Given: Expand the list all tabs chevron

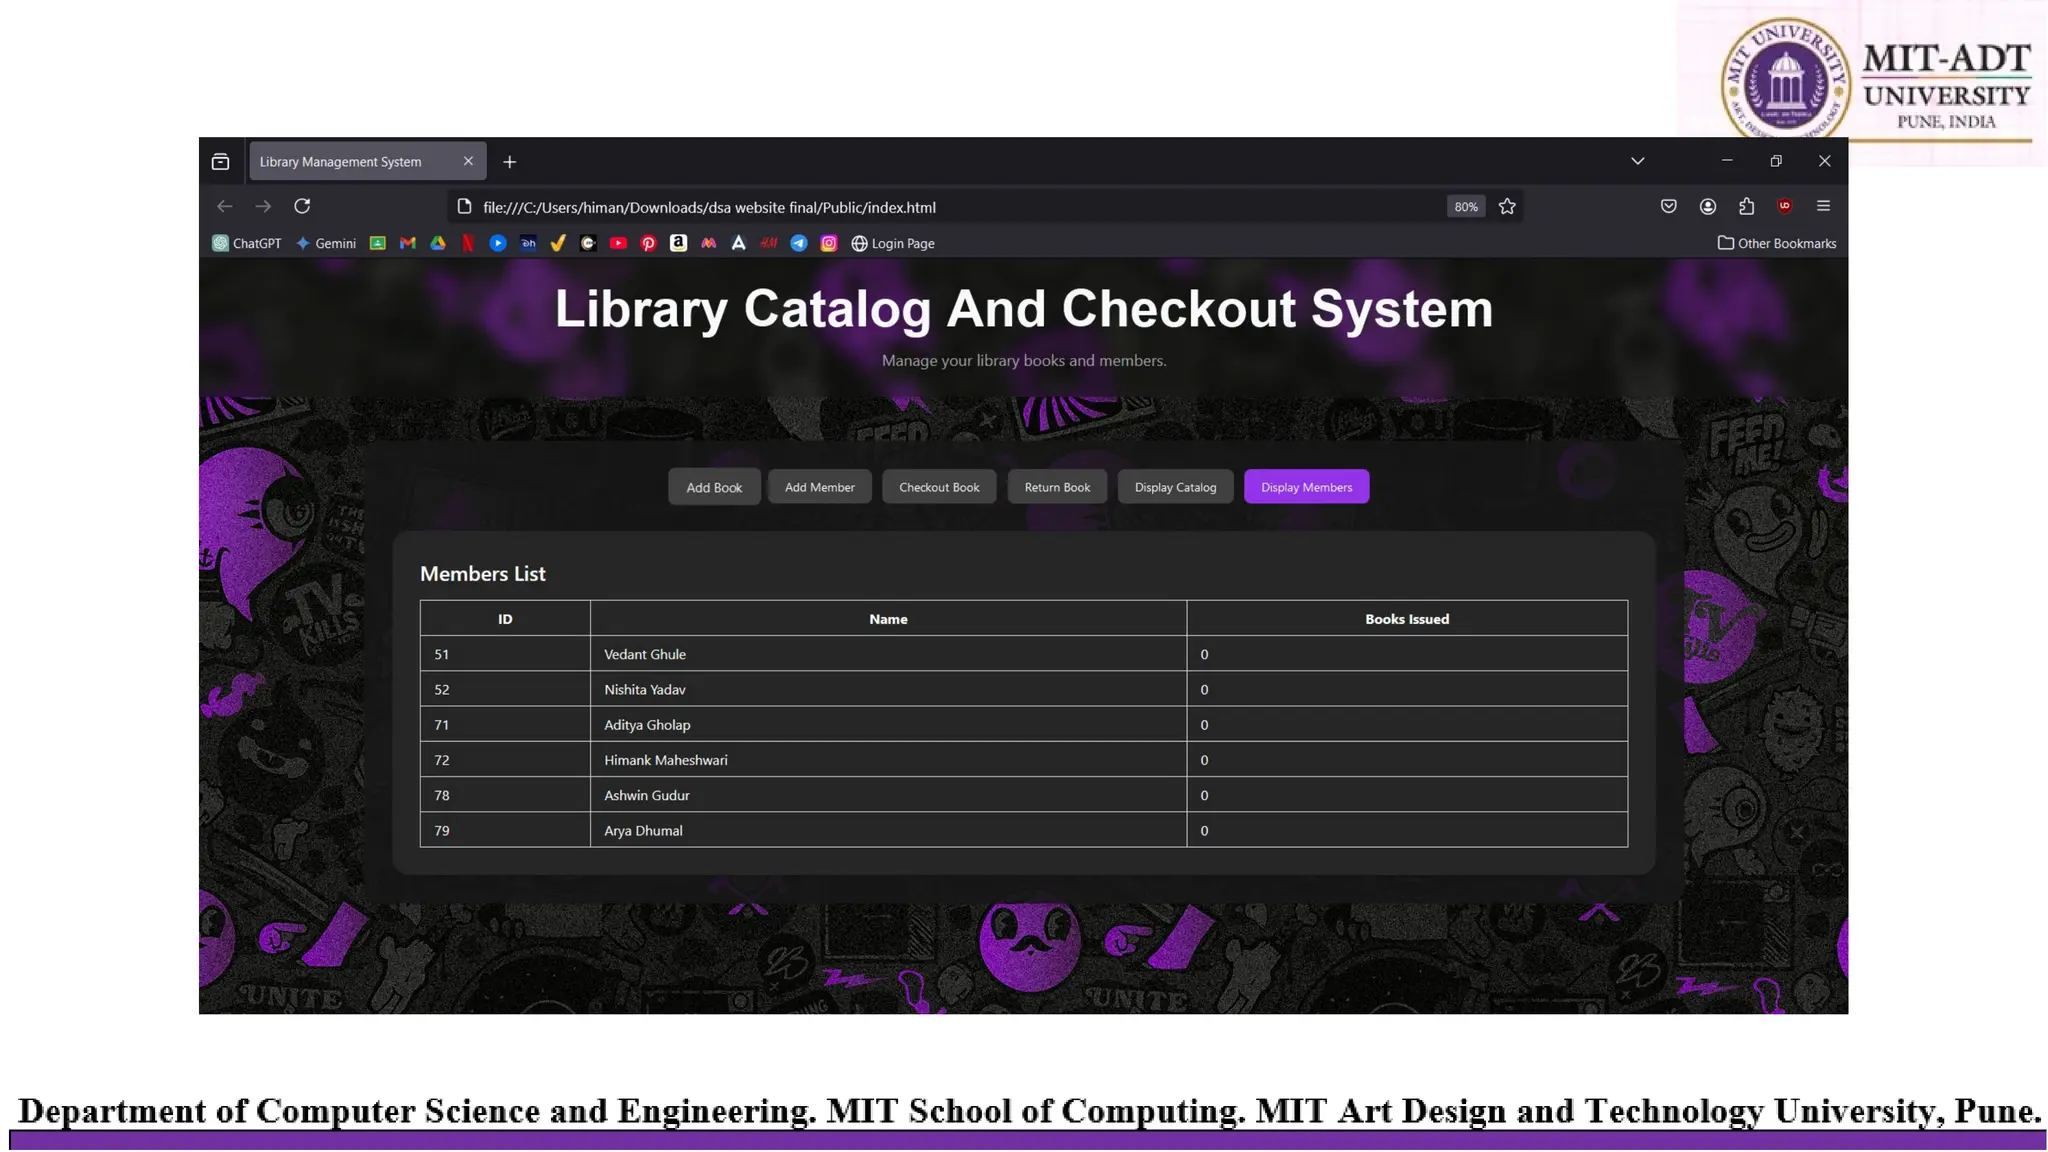Looking at the screenshot, I should (x=1637, y=161).
